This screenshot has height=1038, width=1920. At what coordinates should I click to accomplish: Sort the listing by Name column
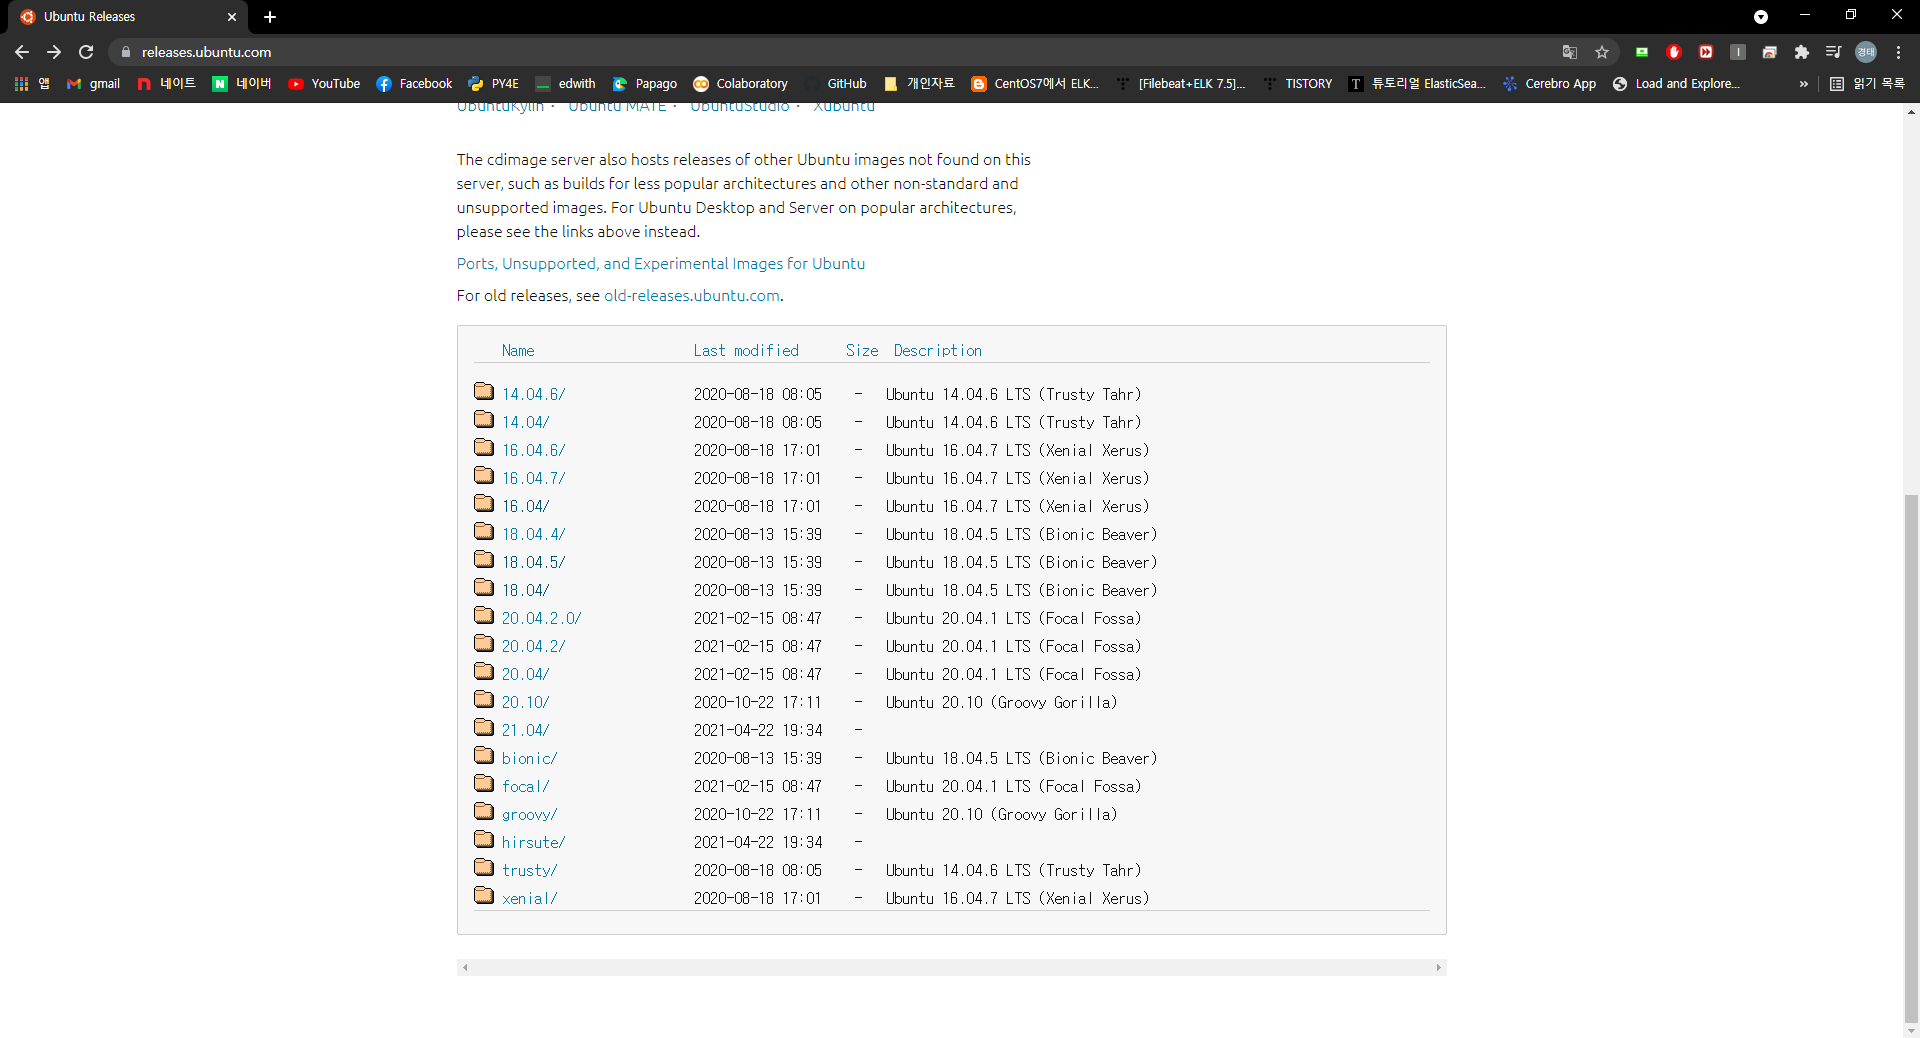pyautogui.click(x=518, y=351)
